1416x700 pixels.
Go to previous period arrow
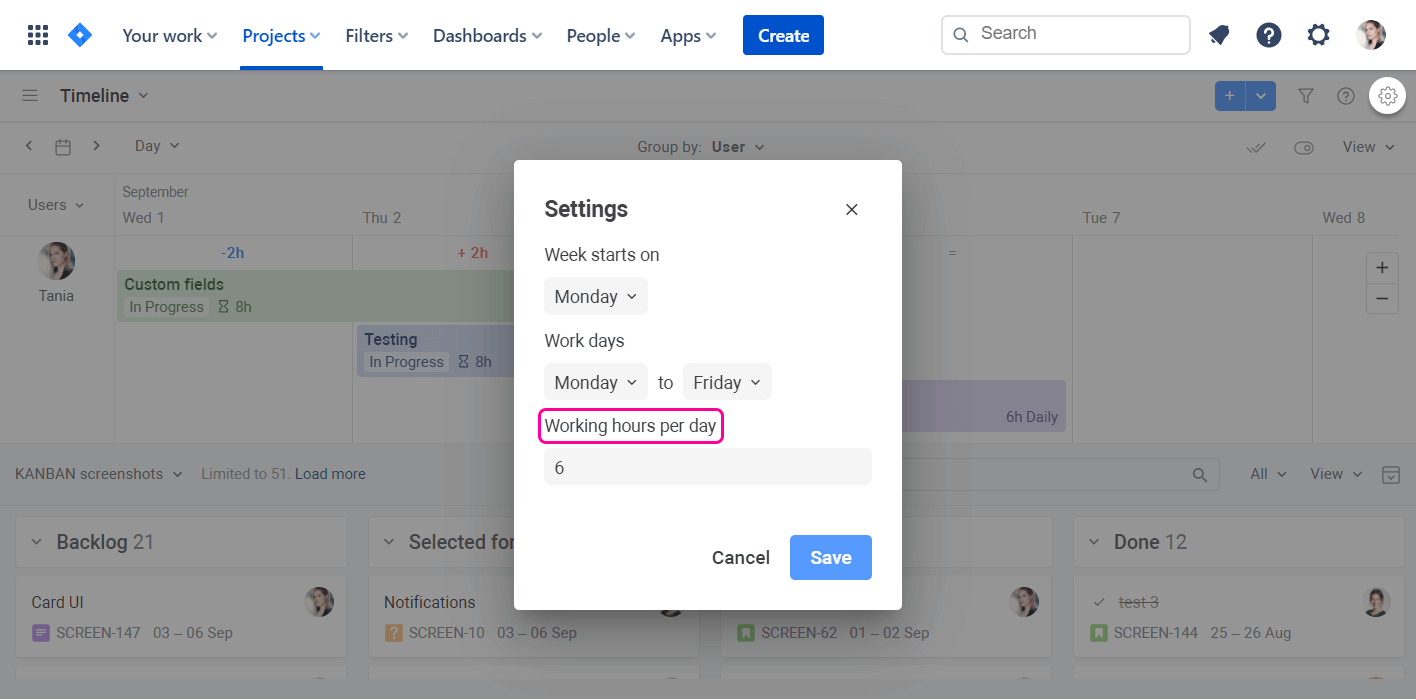point(29,146)
